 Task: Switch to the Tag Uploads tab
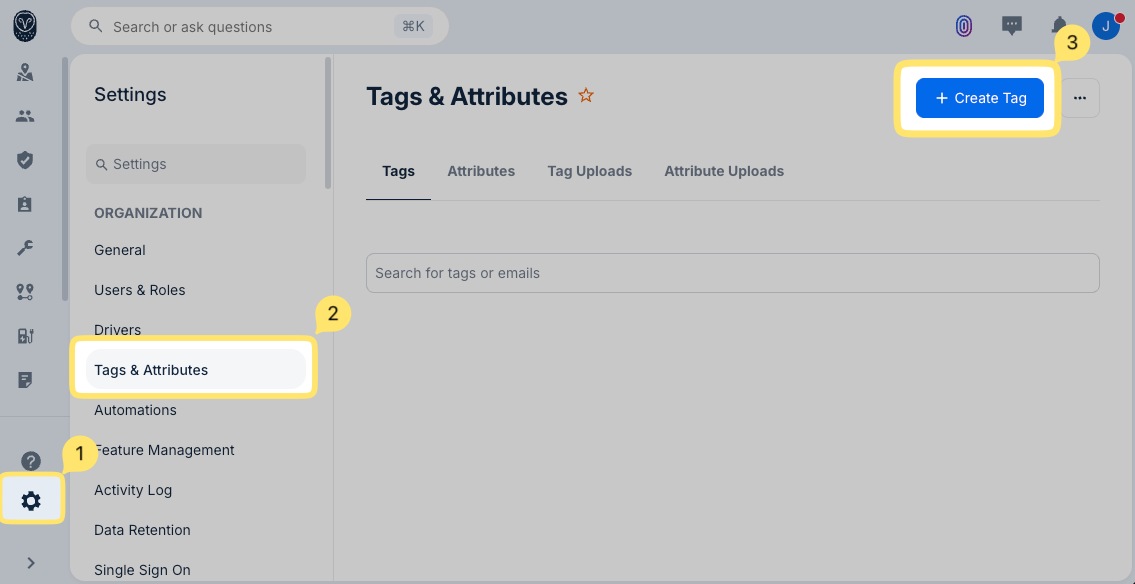coord(589,171)
